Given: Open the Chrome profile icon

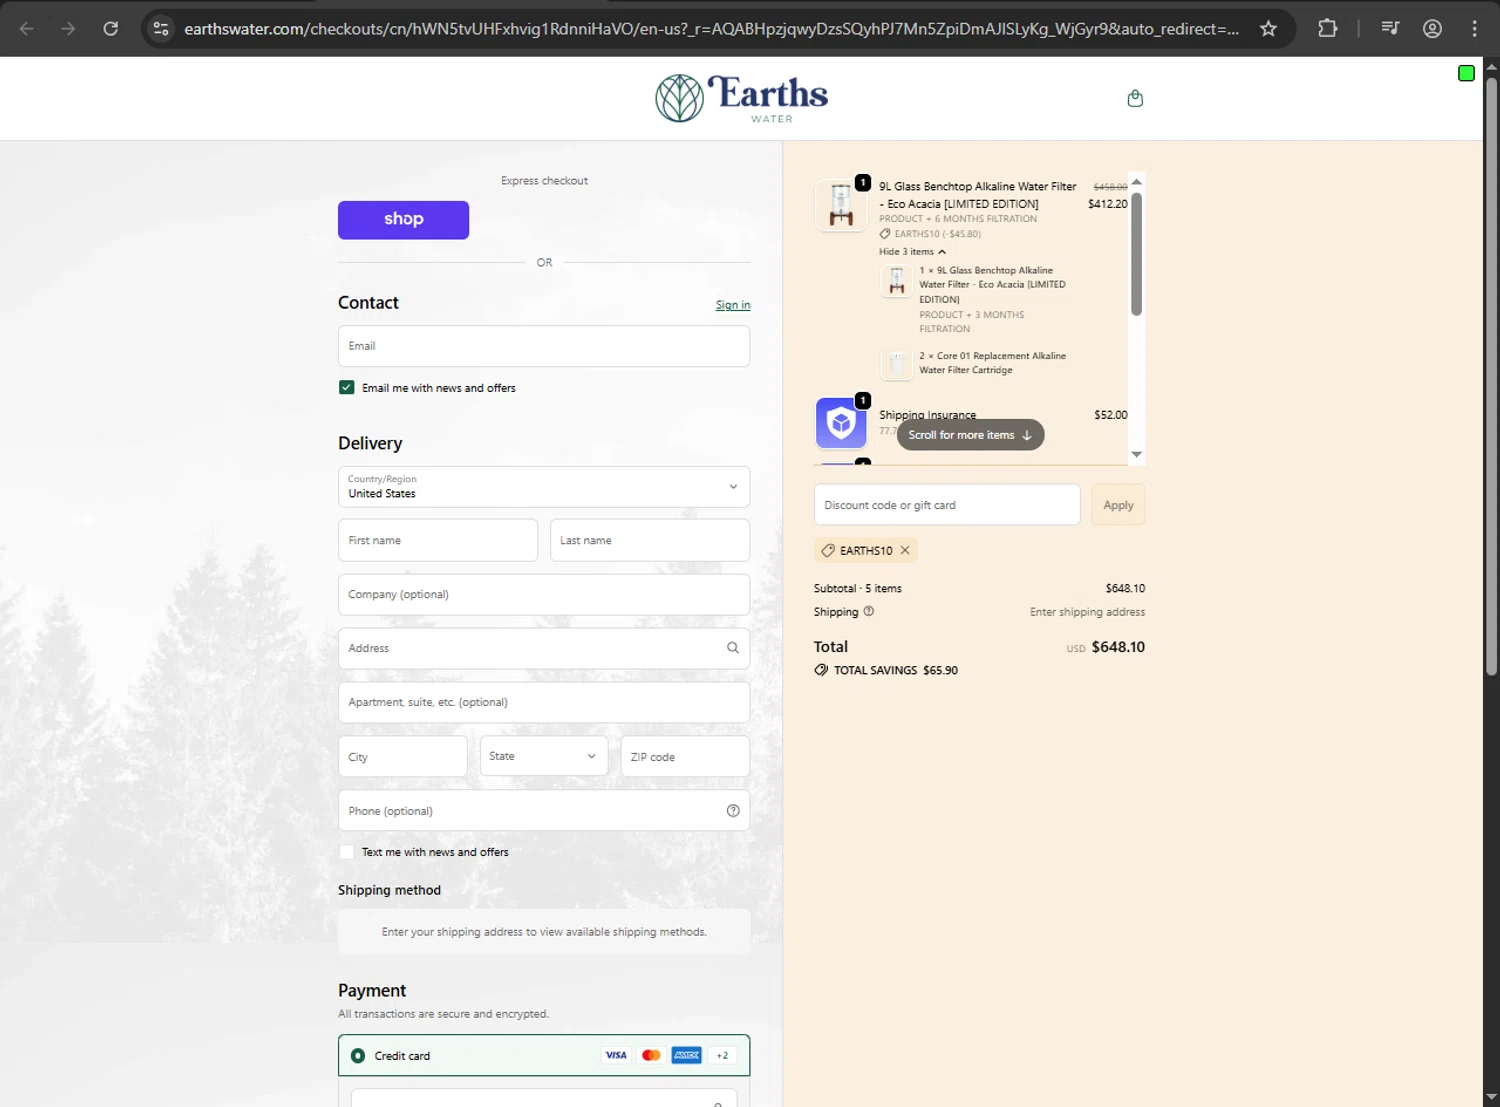Looking at the screenshot, I should 1432,29.
